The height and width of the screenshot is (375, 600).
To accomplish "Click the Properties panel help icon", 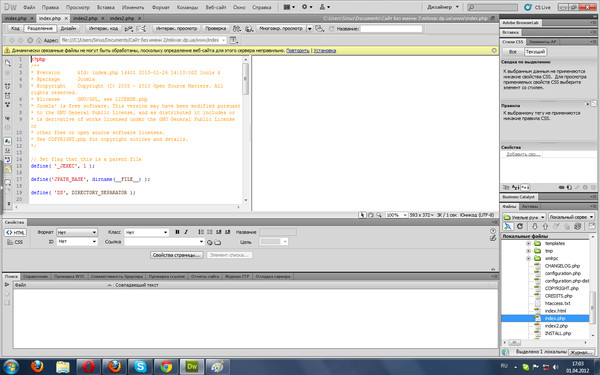I will 493,231.
